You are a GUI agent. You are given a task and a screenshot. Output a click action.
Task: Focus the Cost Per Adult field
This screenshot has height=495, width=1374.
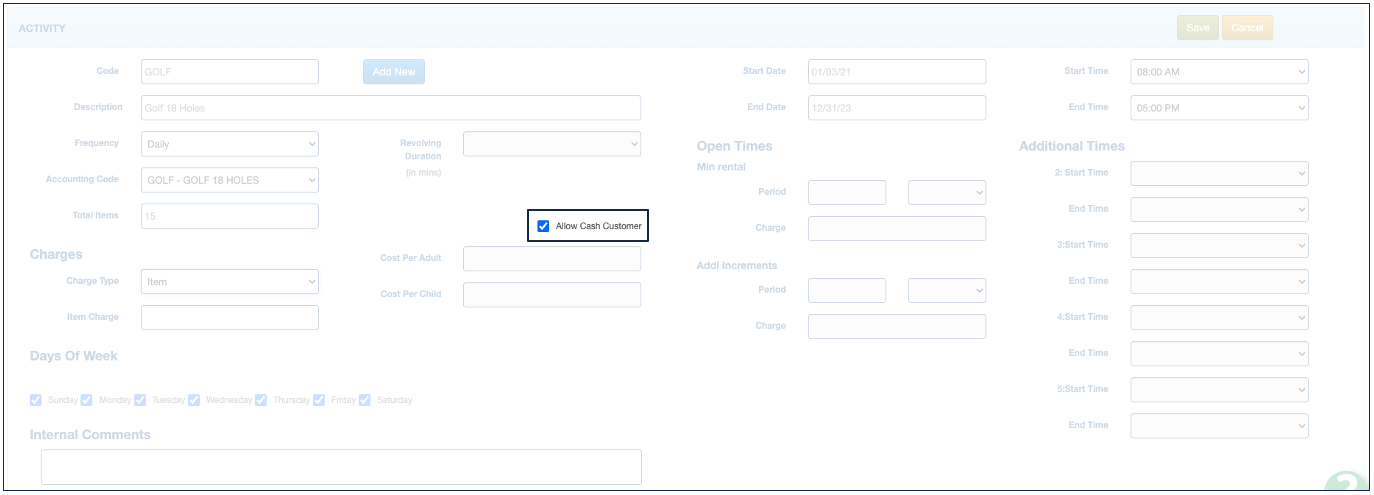[551, 259]
